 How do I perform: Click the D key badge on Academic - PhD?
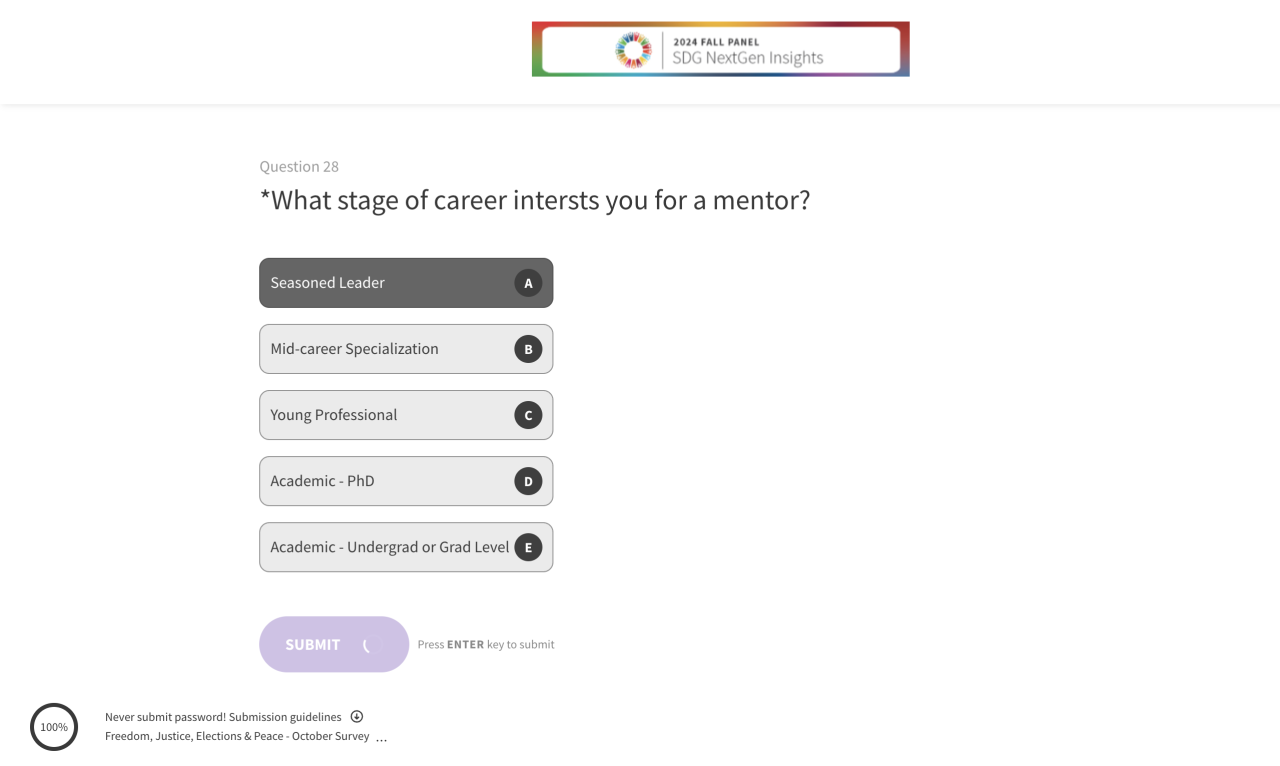528,481
